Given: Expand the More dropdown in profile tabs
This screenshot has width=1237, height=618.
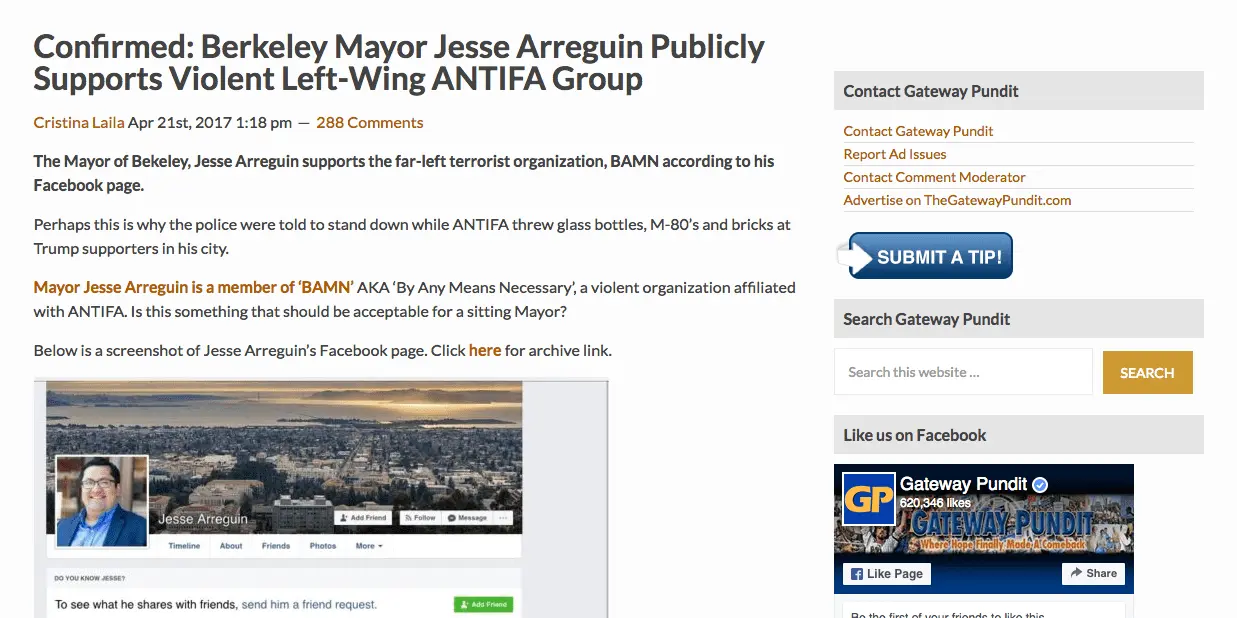Looking at the screenshot, I should point(368,546).
